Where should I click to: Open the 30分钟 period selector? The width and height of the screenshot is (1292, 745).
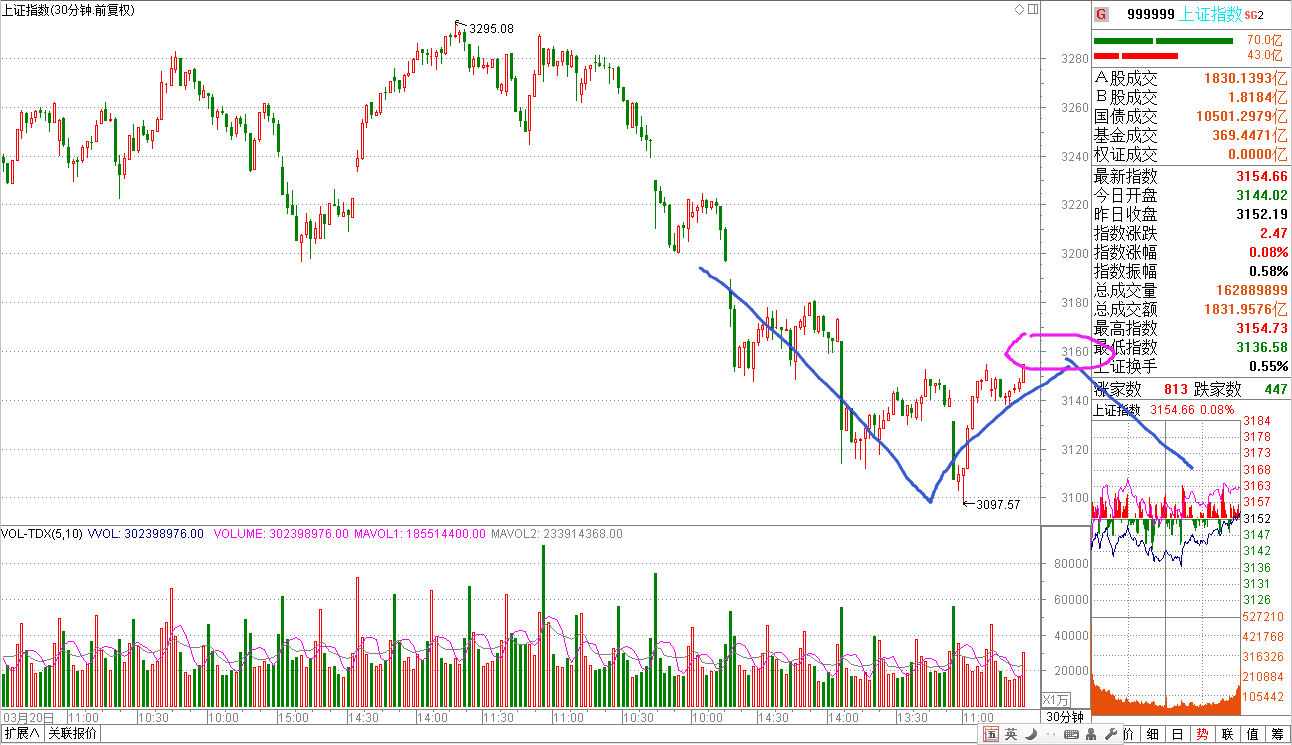[1065, 718]
